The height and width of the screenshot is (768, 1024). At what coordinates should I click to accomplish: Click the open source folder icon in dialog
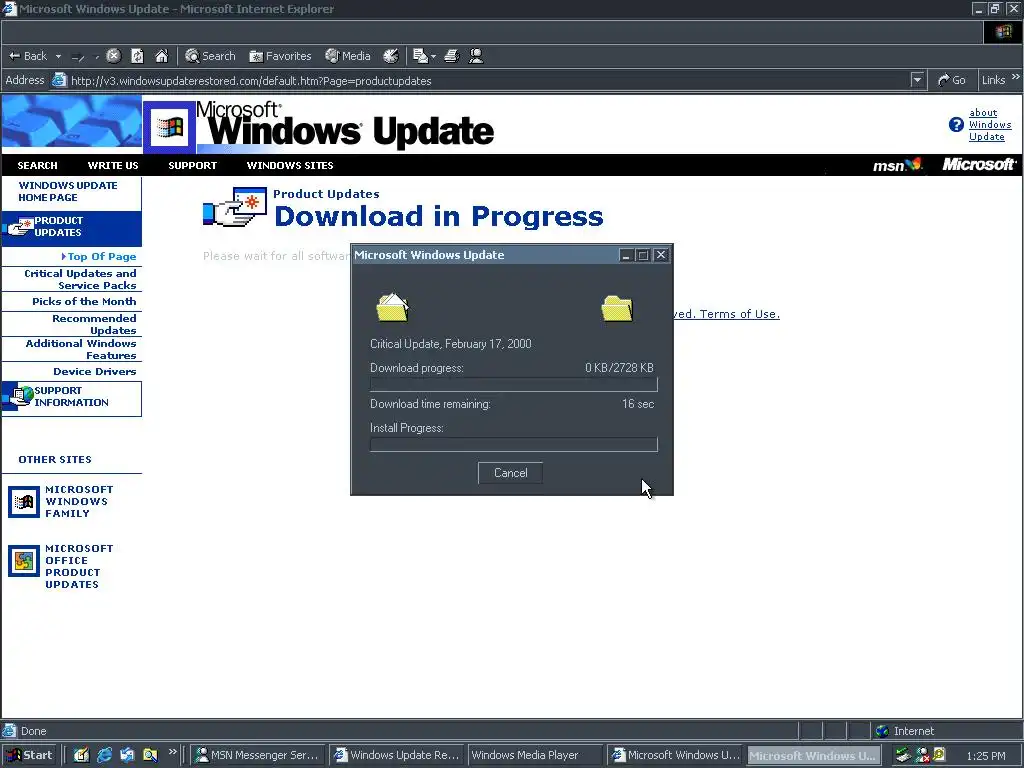tap(392, 308)
